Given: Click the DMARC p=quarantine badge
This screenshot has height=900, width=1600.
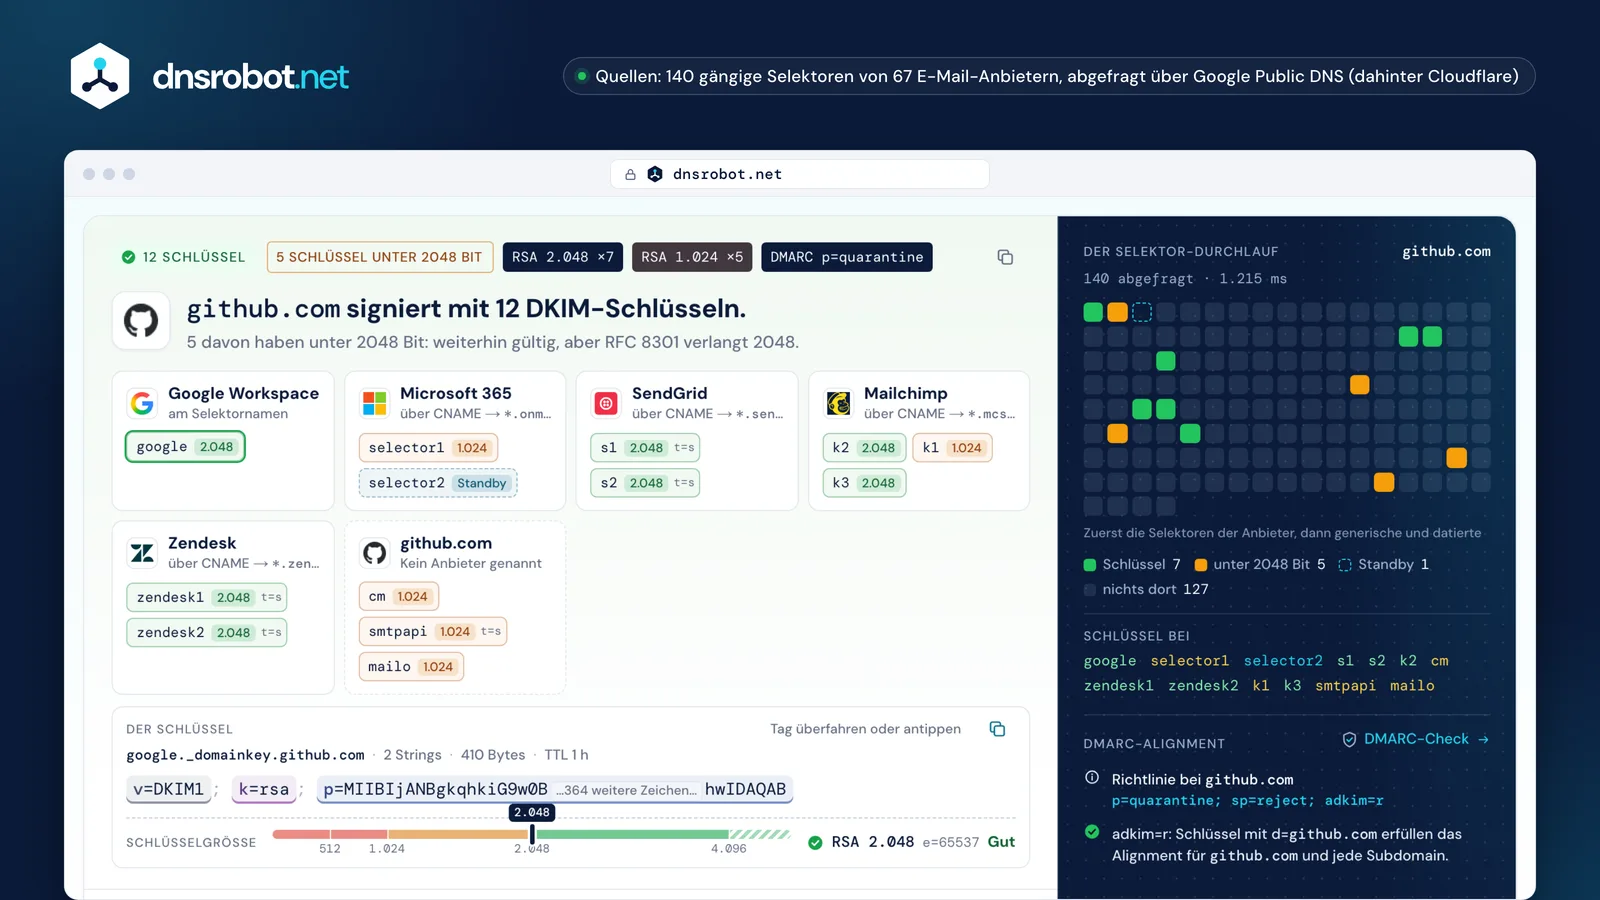Looking at the screenshot, I should coord(847,257).
